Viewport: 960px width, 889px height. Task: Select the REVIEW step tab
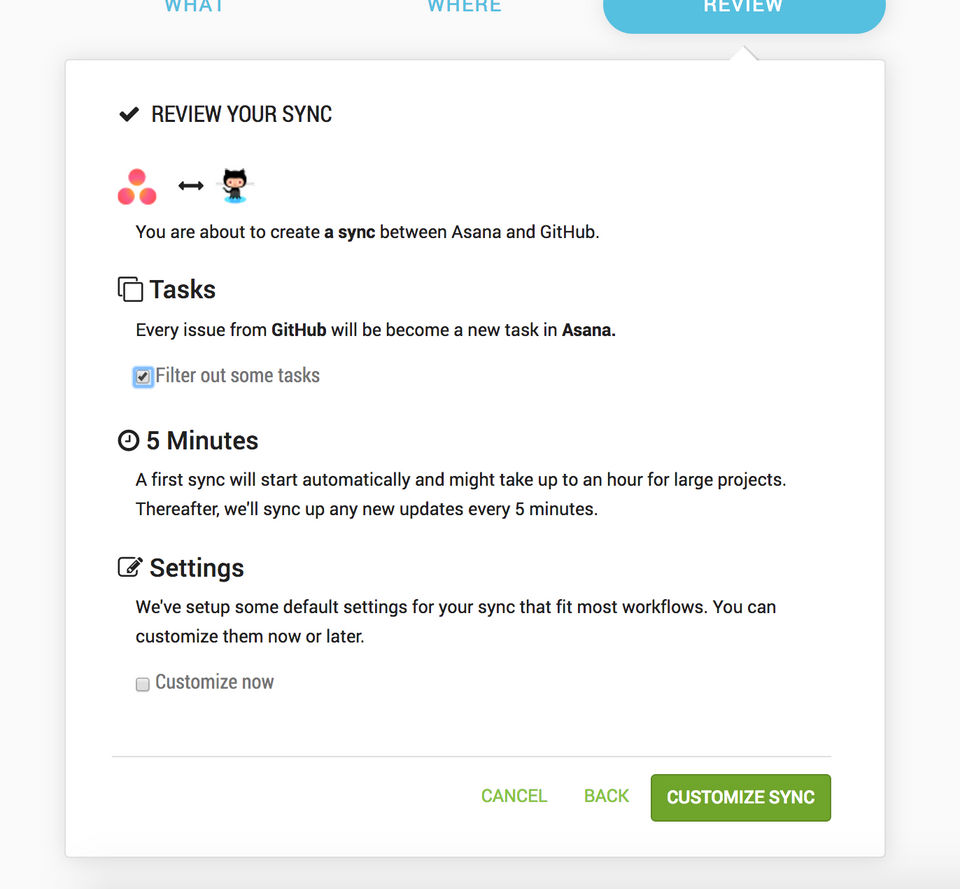743,10
